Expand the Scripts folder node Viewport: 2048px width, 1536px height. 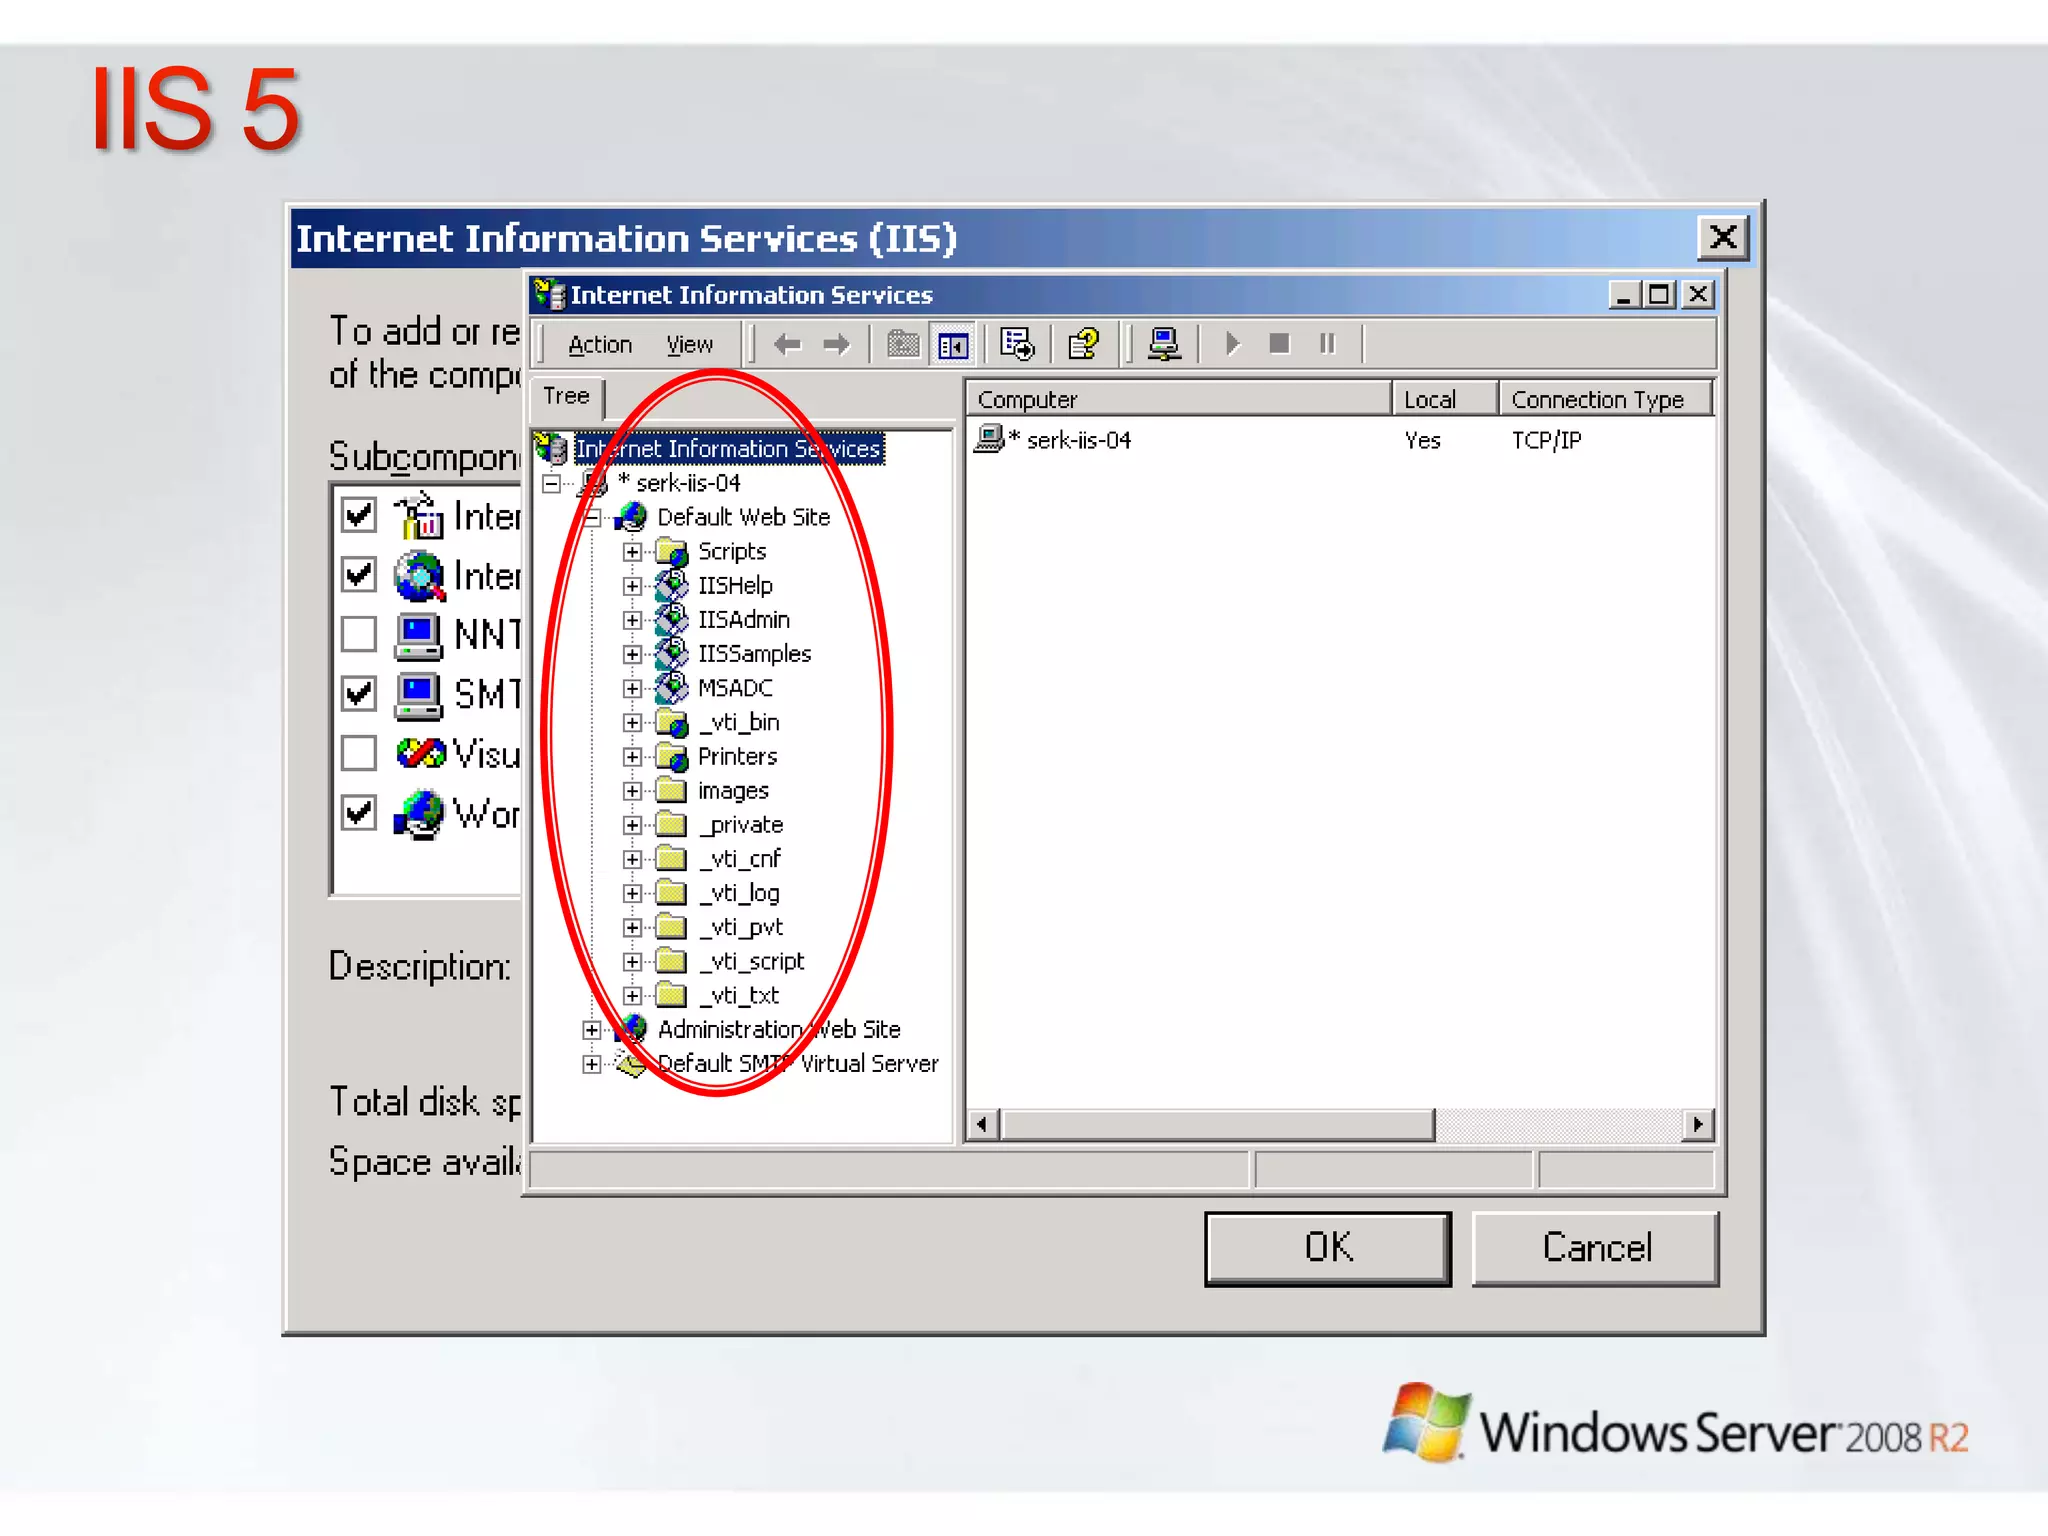632,552
